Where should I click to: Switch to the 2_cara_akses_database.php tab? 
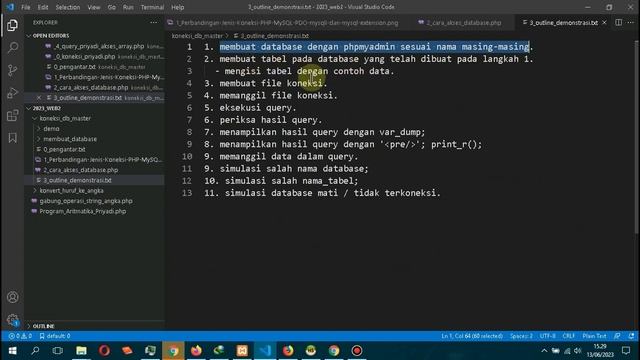[x=464, y=22]
